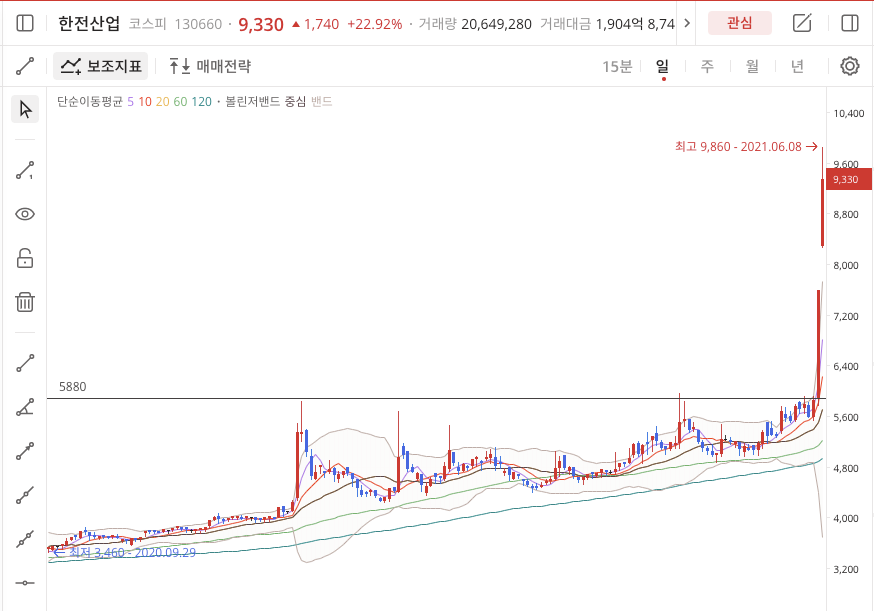Select the angle line tool
This screenshot has height=611, width=874.
25,407
